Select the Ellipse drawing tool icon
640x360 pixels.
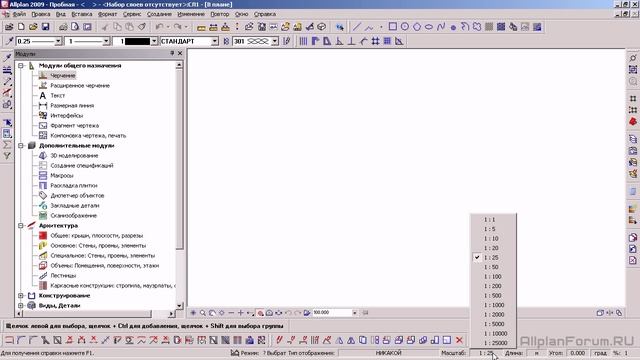pos(429,27)
